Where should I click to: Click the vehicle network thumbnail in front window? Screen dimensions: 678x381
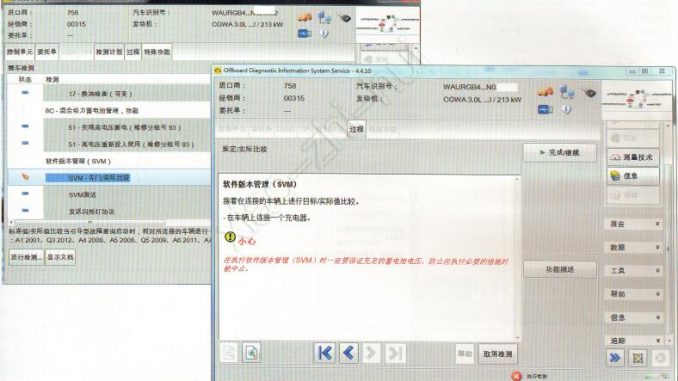coord(636,99)
